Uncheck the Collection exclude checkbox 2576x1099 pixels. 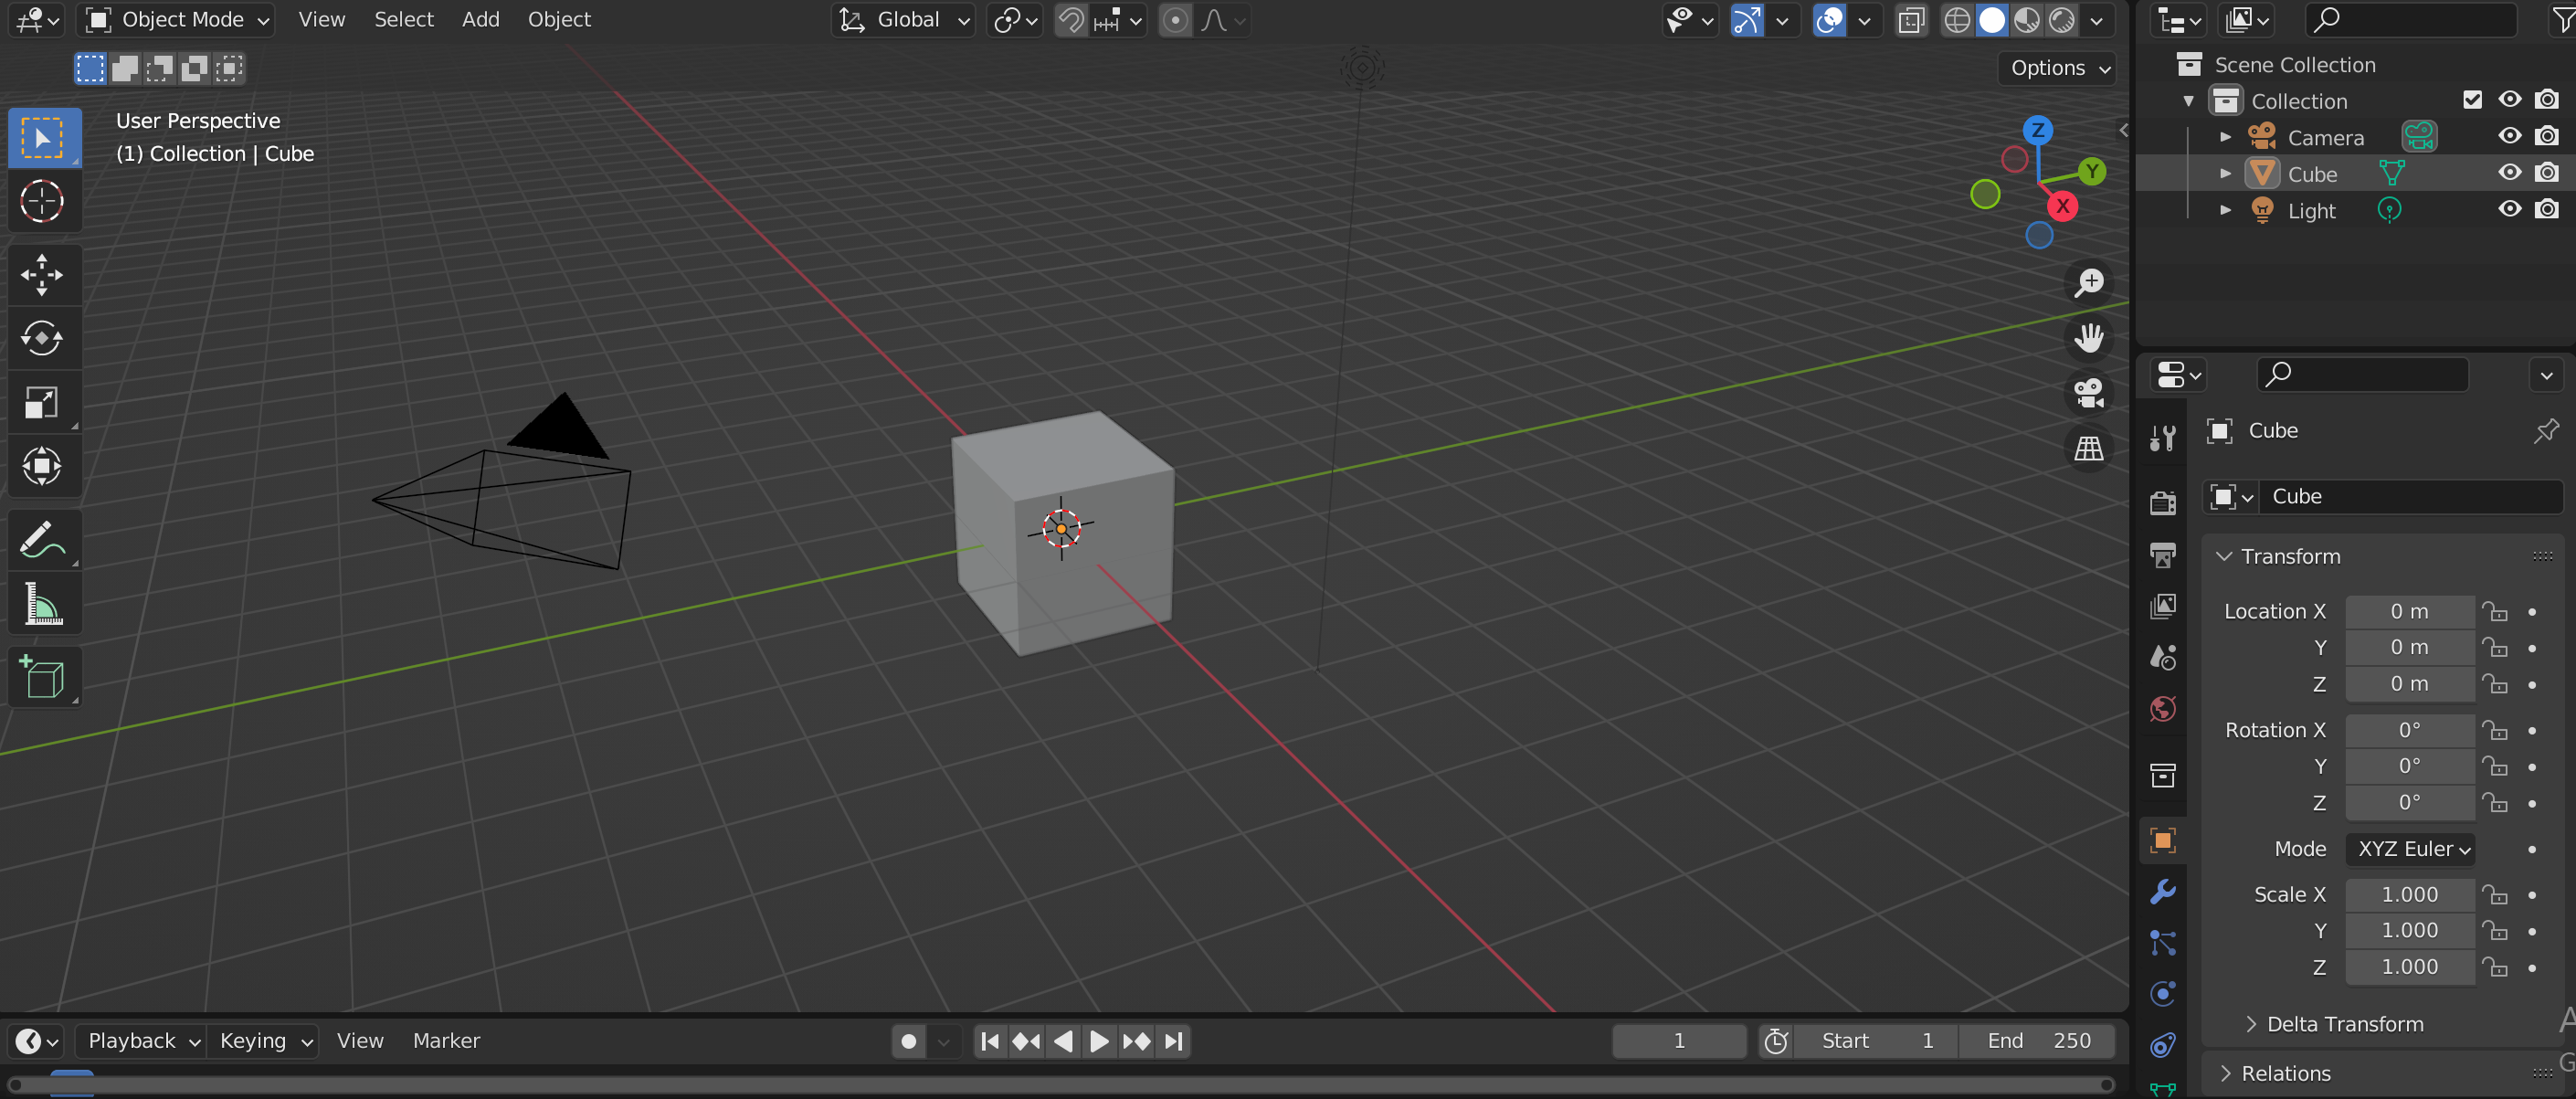point(2472,99)
